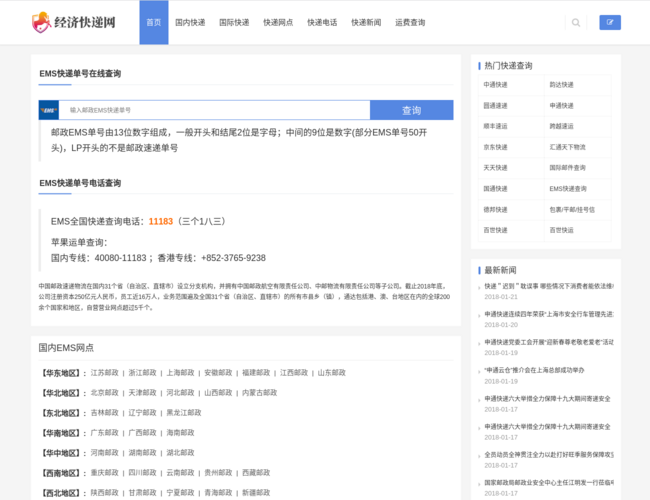Screen dimensions: 650x500
Task: Open the 国内快递 menu item
Action: pos(190,22)
